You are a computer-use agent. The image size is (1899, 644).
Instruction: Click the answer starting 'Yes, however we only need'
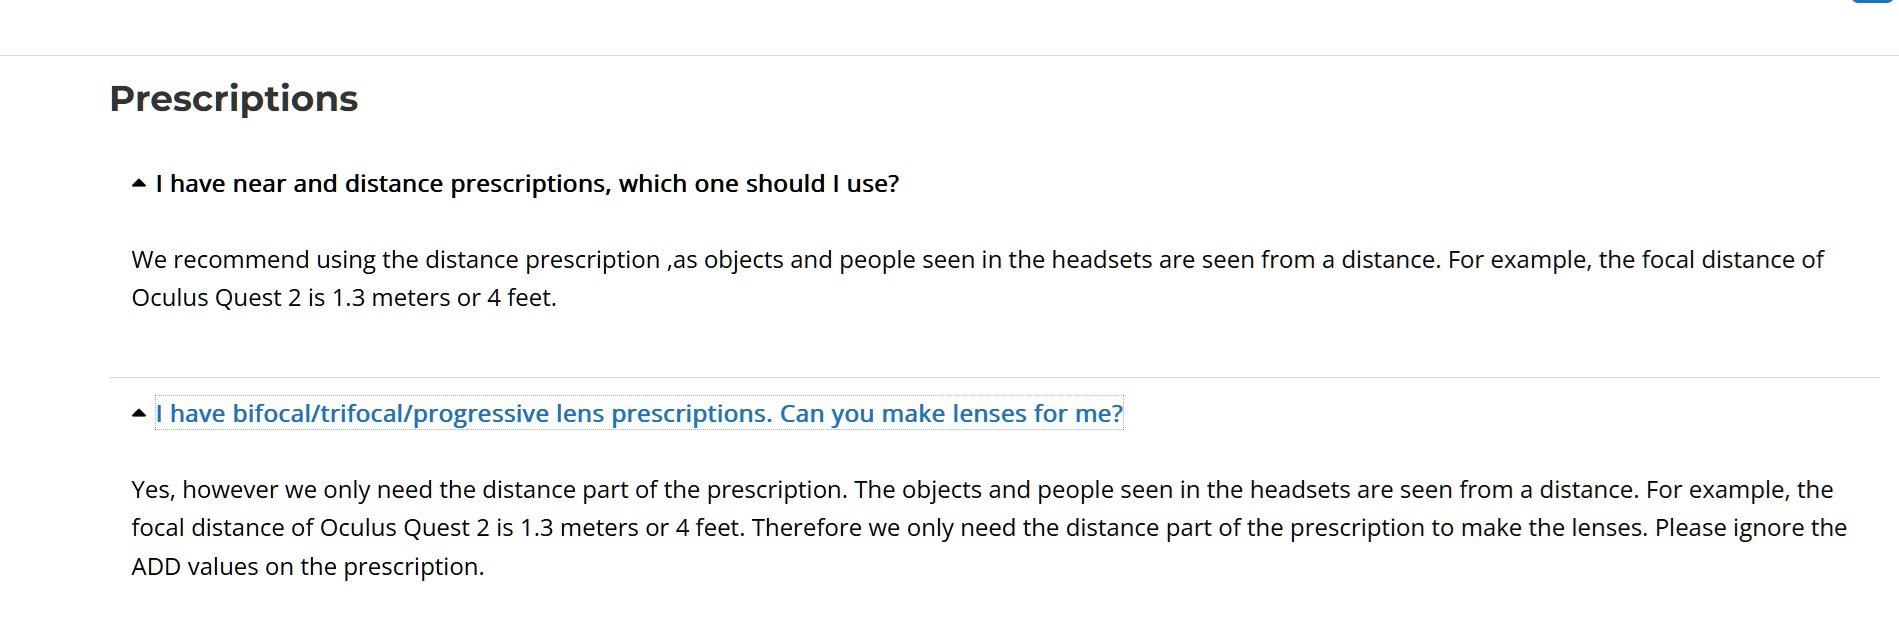click(989, 528)
